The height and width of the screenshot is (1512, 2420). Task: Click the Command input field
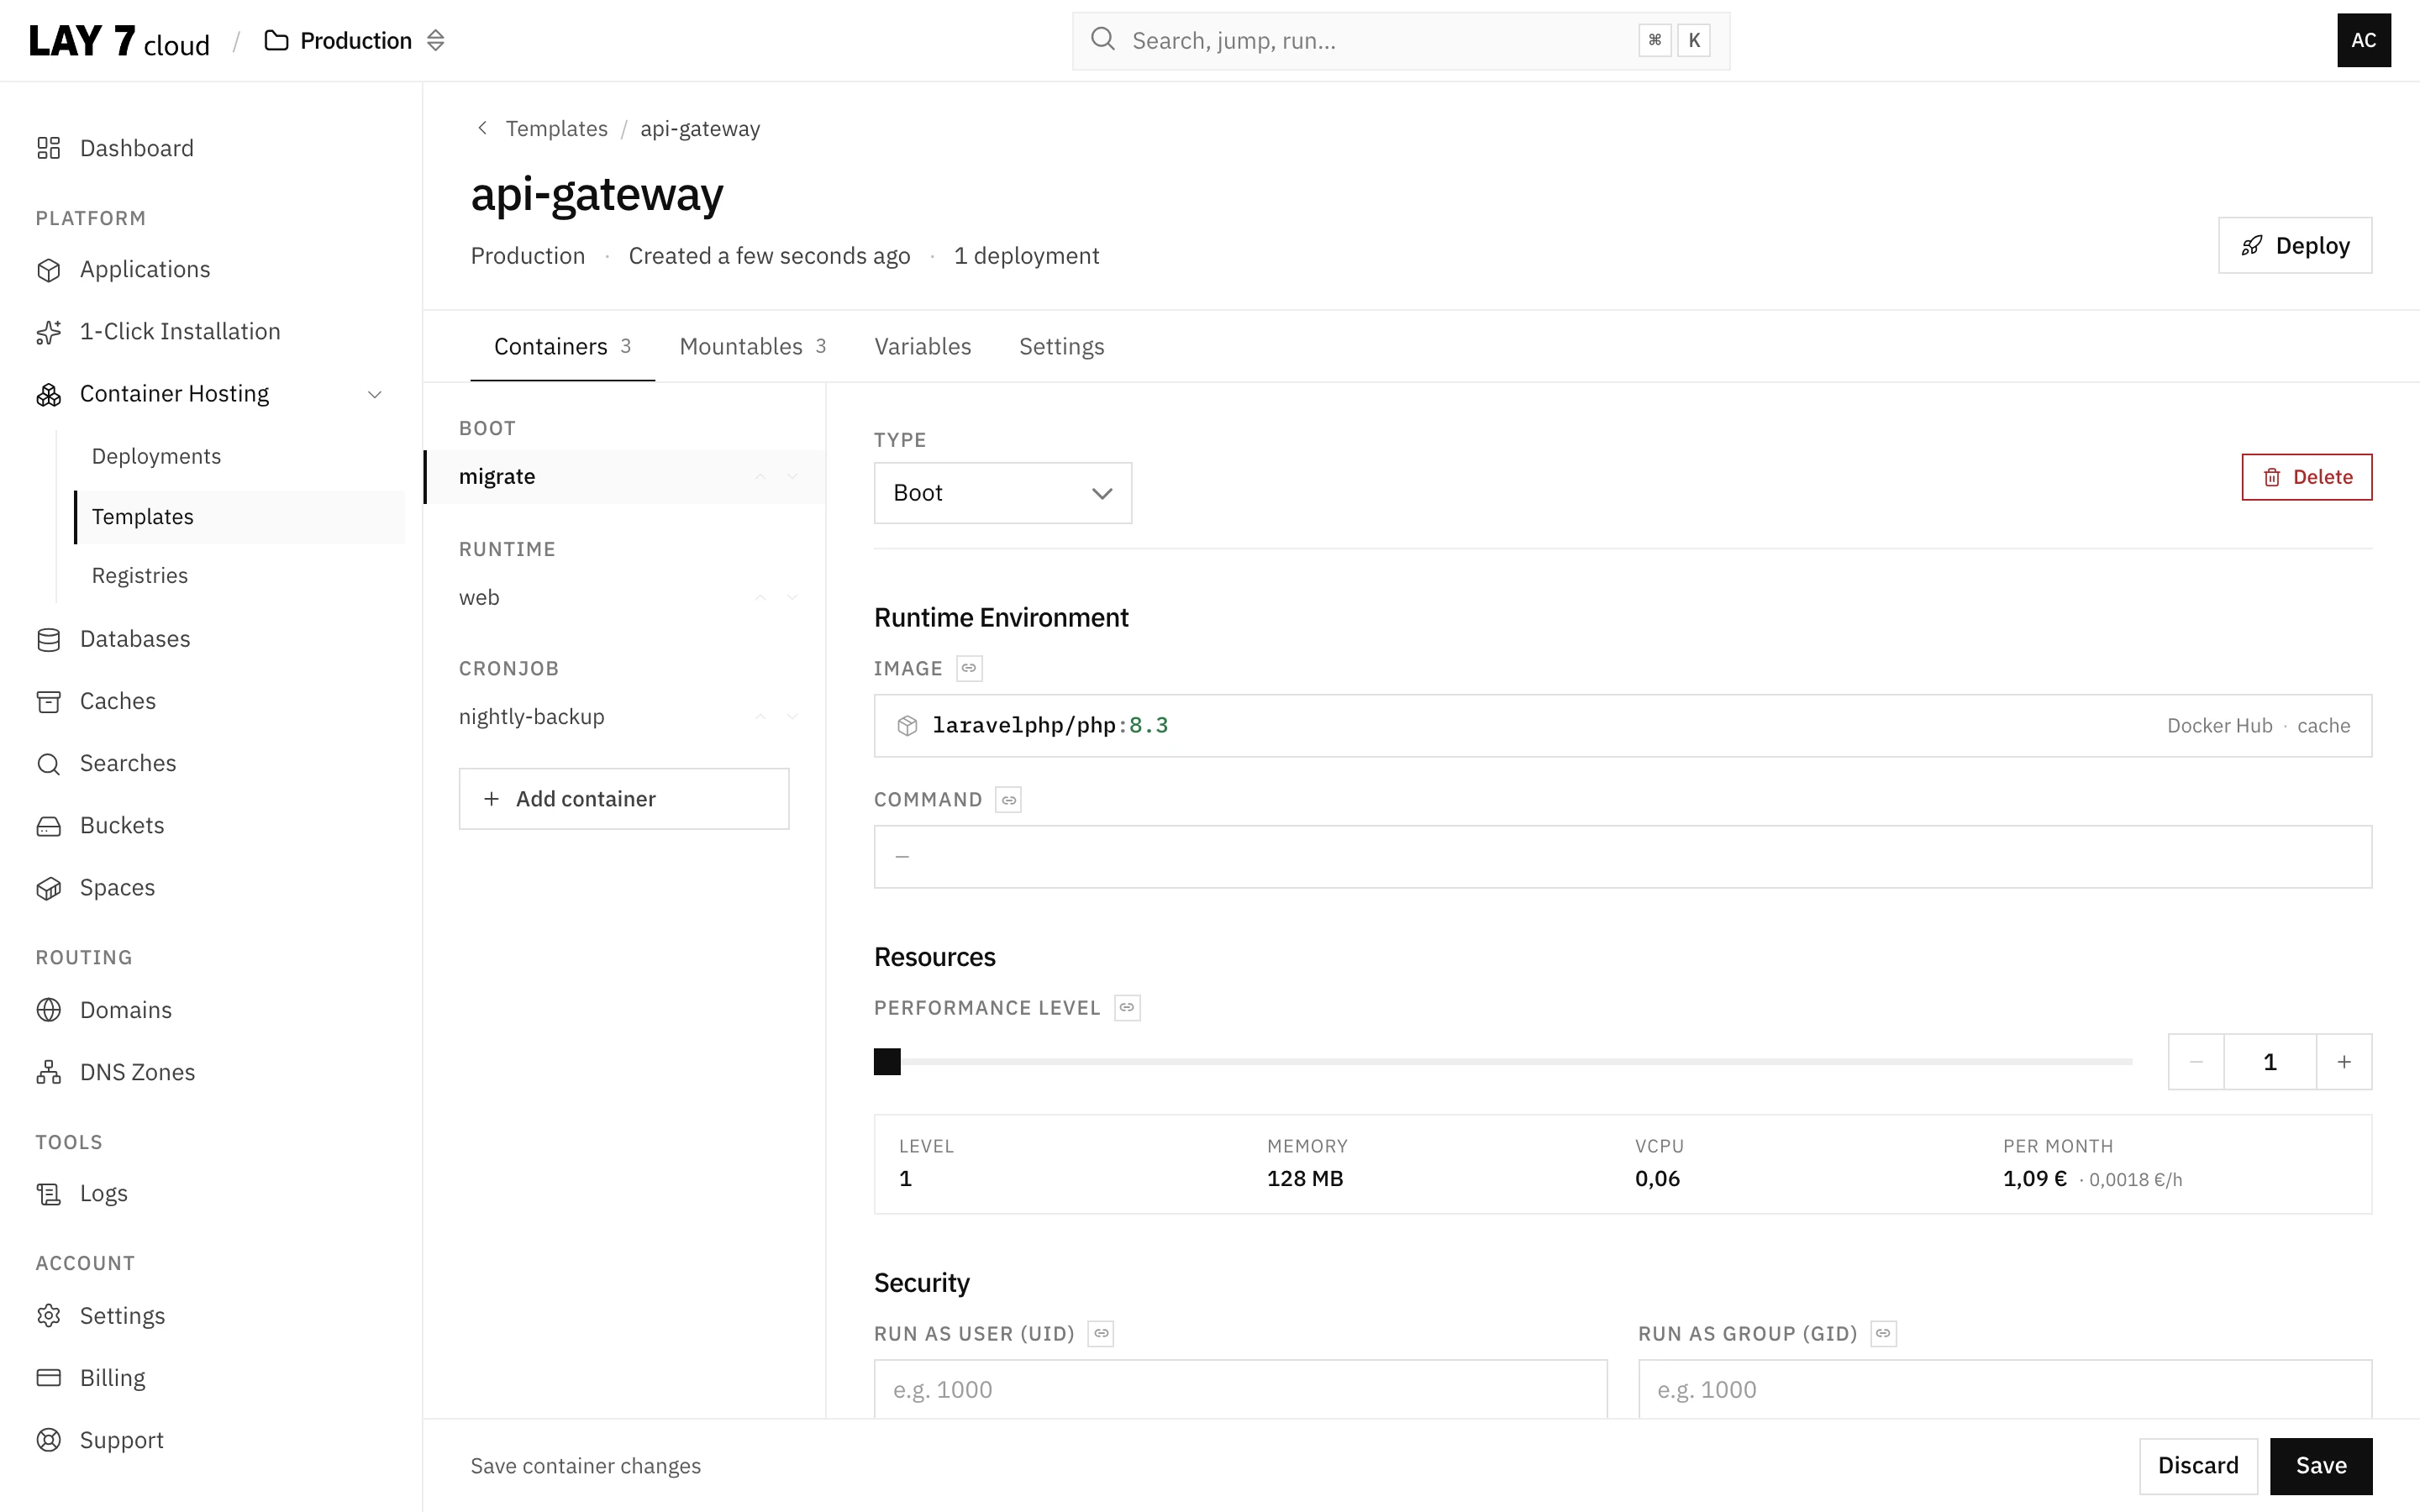point(1622,856)
